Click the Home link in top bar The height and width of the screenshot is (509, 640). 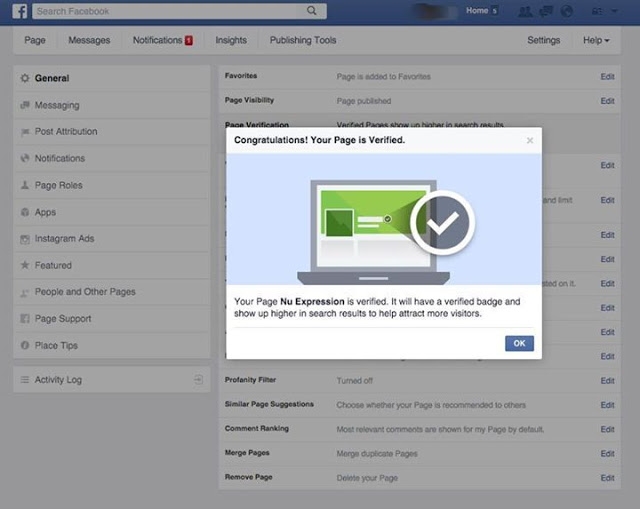[477, 11]
